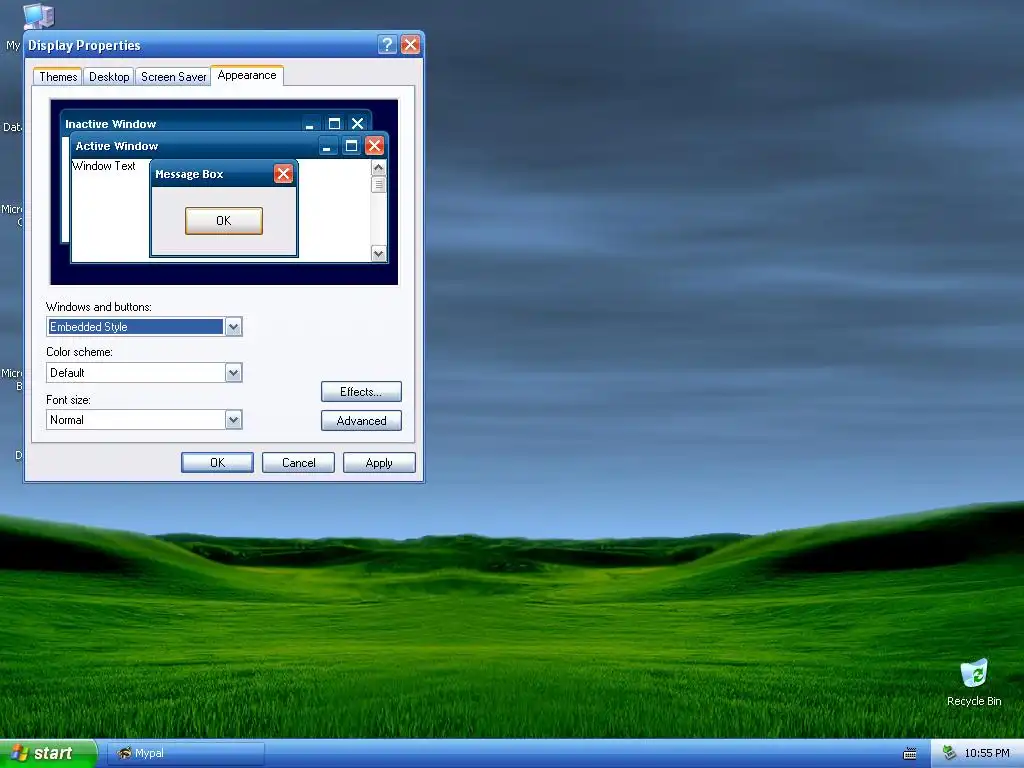This screenshot has height=768, width=1024.
Task: Switch to the Desktop tab
Action: click(x=109, y=76)
